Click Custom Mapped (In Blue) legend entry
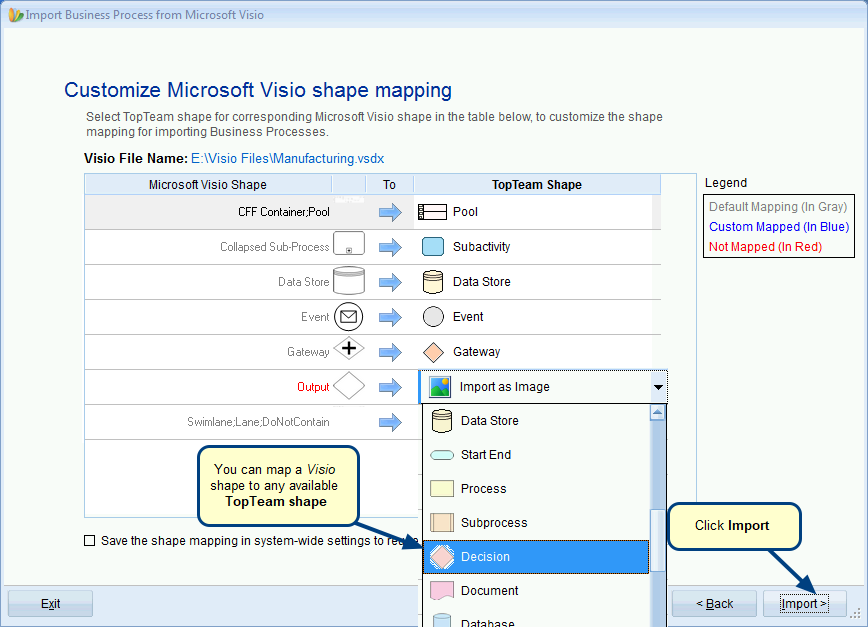The width and height of the screenshot is (868, 627). click(779, 227)
